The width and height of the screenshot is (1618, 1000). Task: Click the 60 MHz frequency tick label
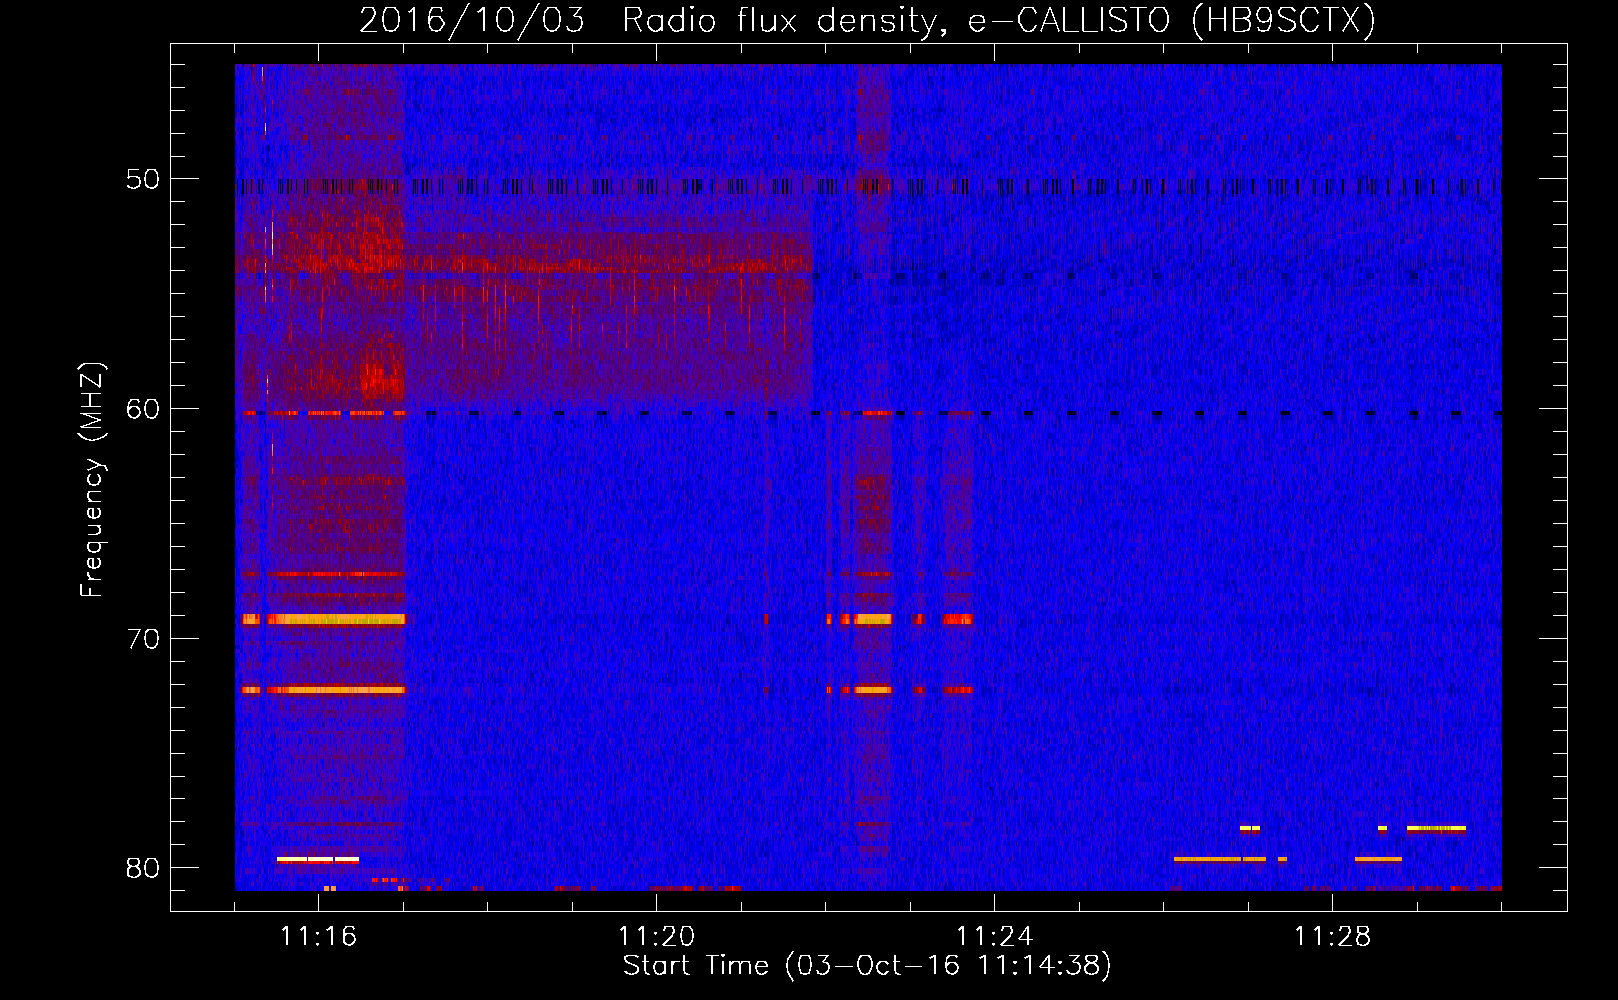click(143, 409)
